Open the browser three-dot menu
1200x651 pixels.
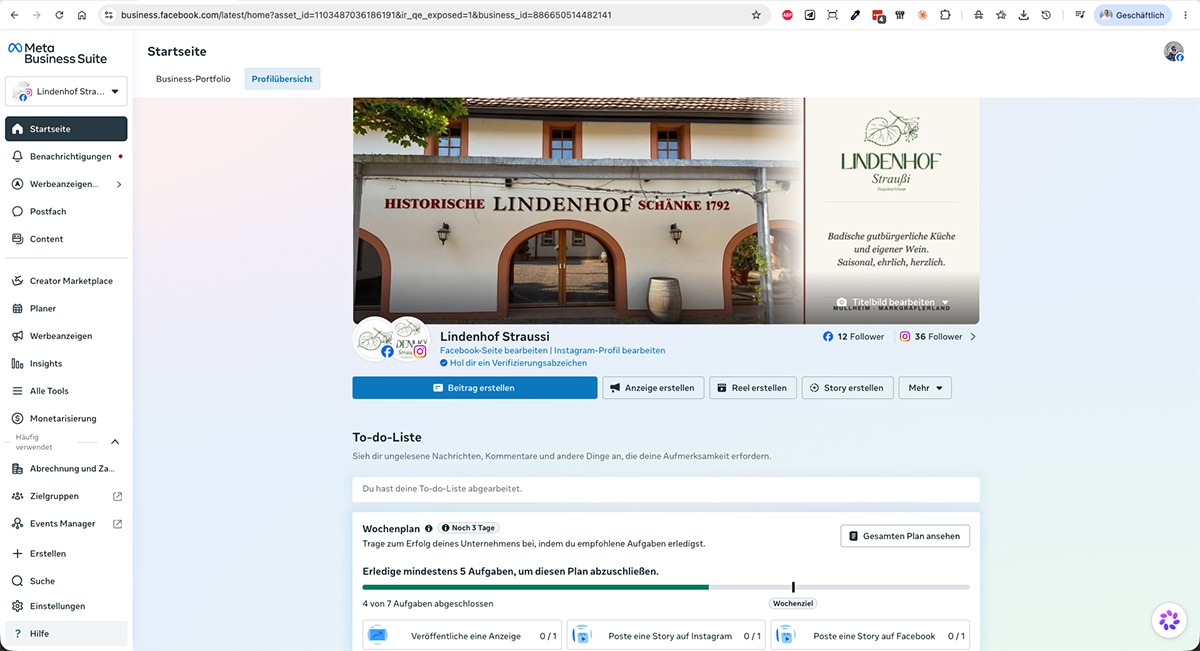1186,15
